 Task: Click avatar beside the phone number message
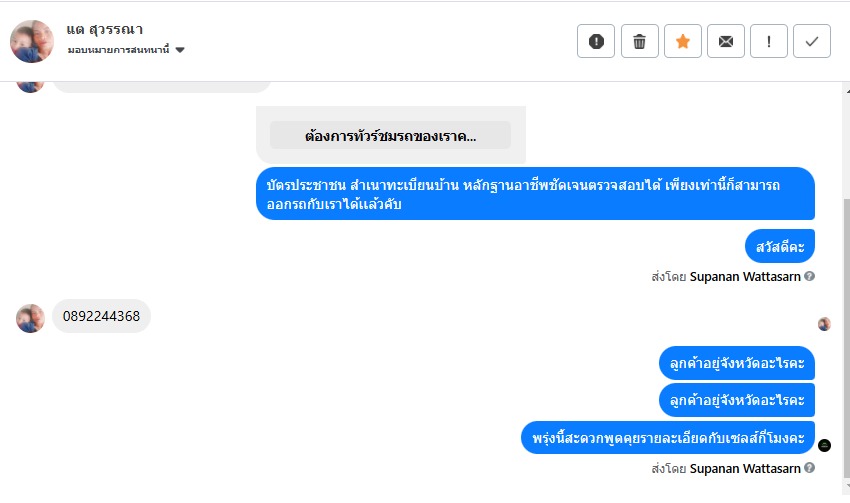pos(31,318)
